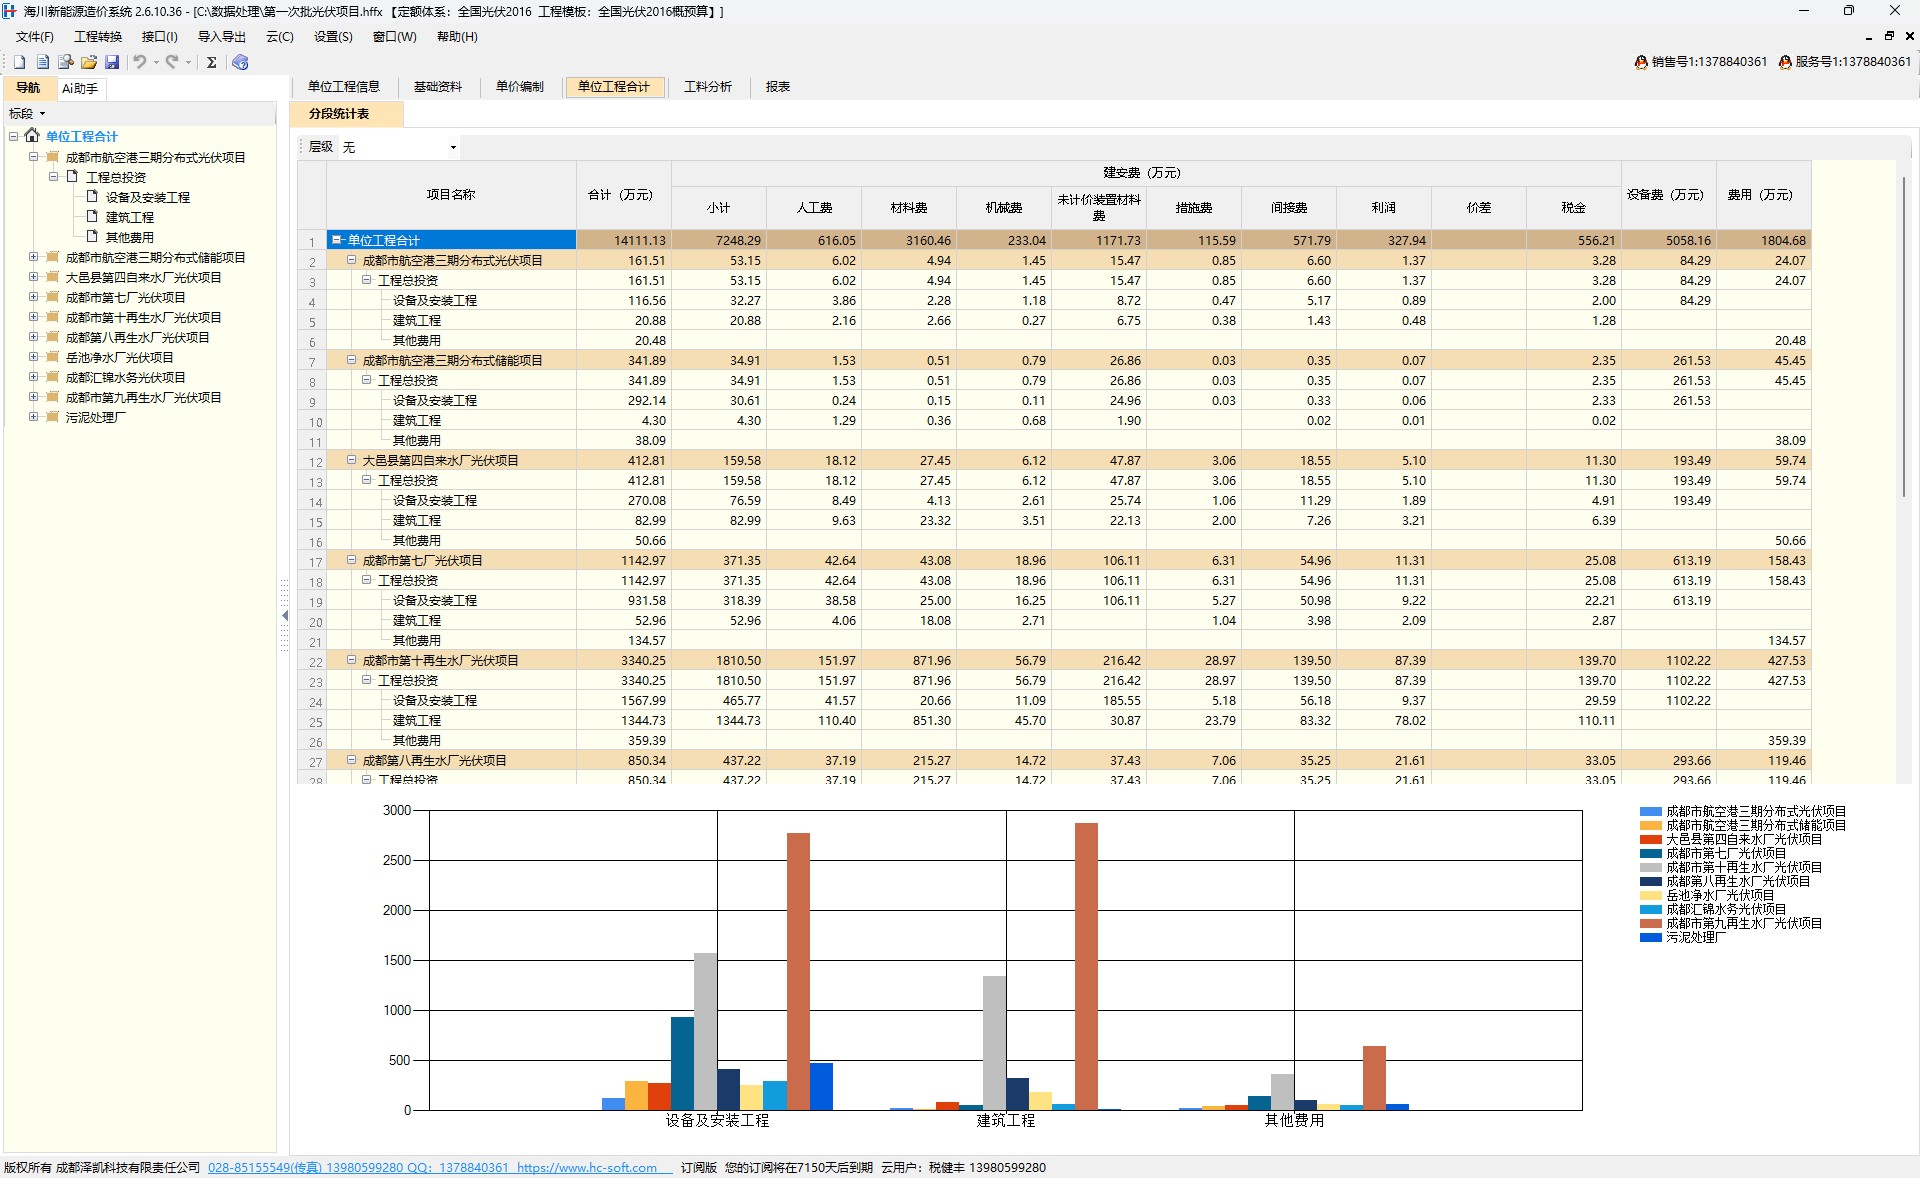This screenshot has width=1920, height=1178.
Task: Click the page icon next to 设备及安装工程 in tree
Action: point(92,197)
